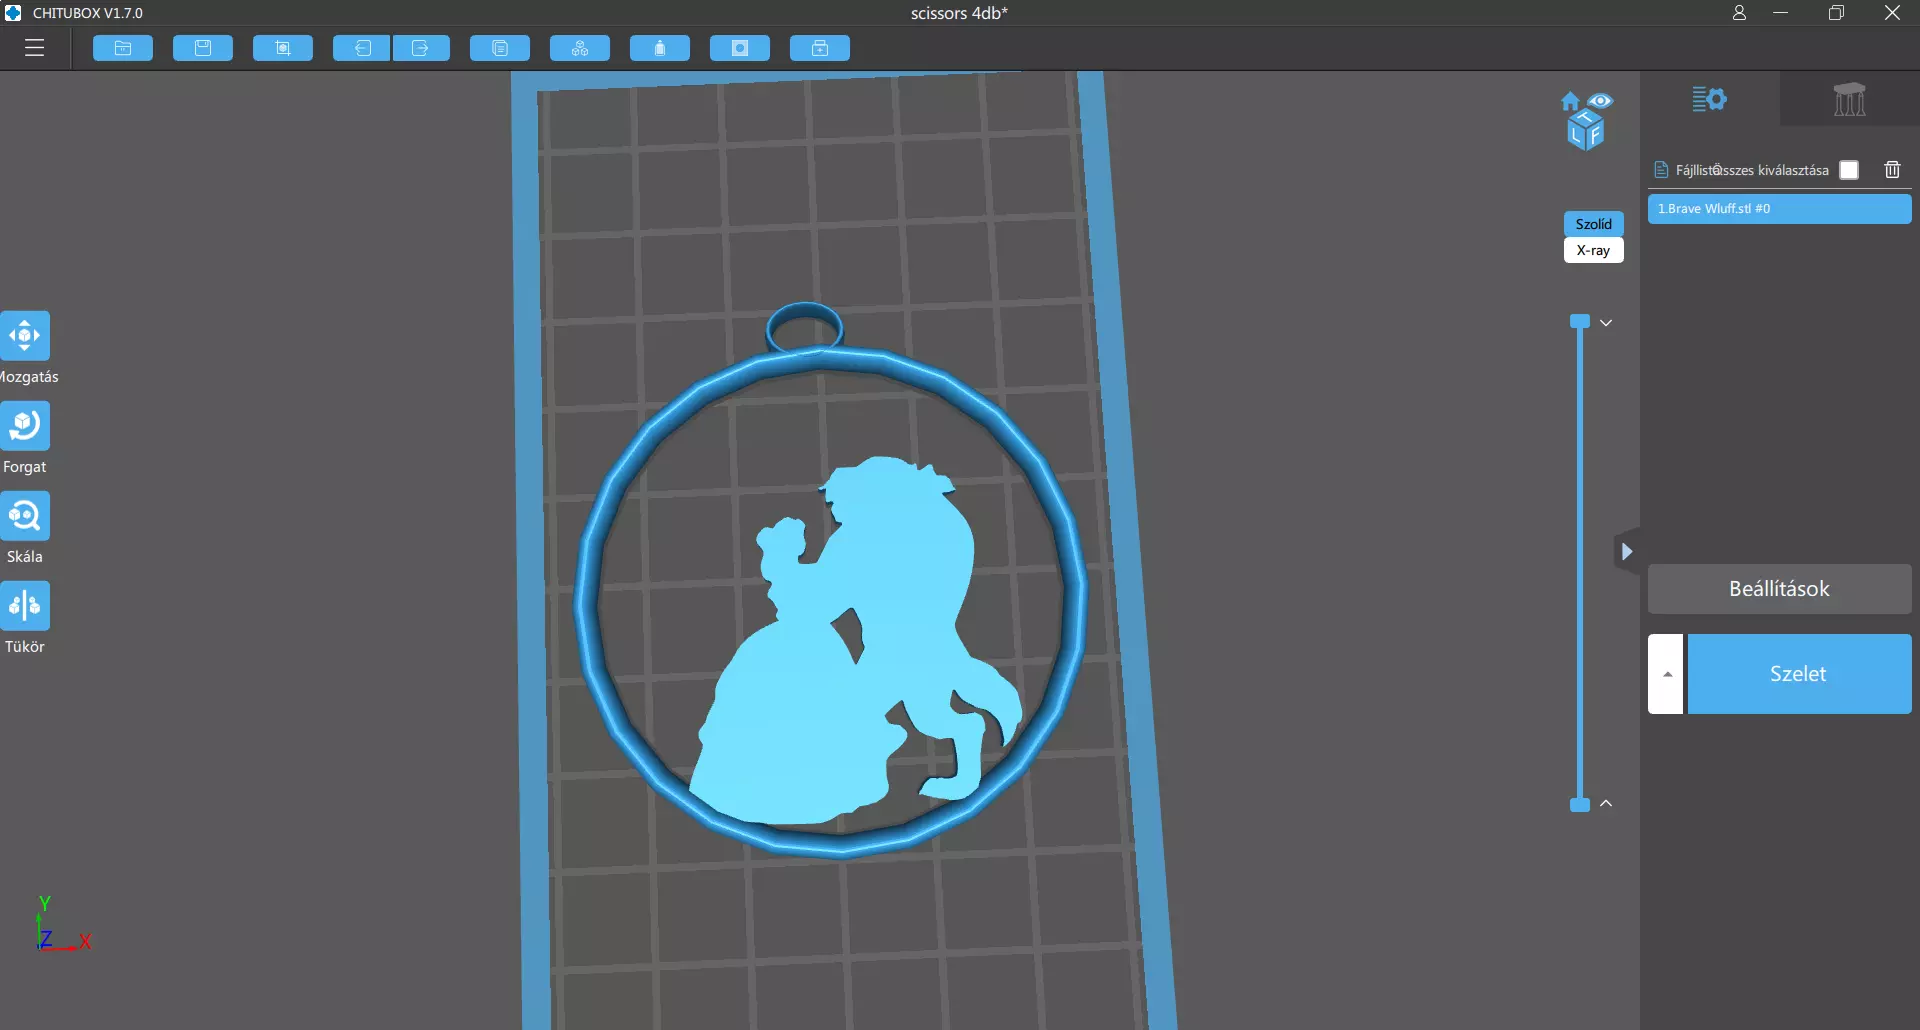The image size is (1920, 1030).
Task: Close the CHITUBOX window
Action: pos(1892,13)
